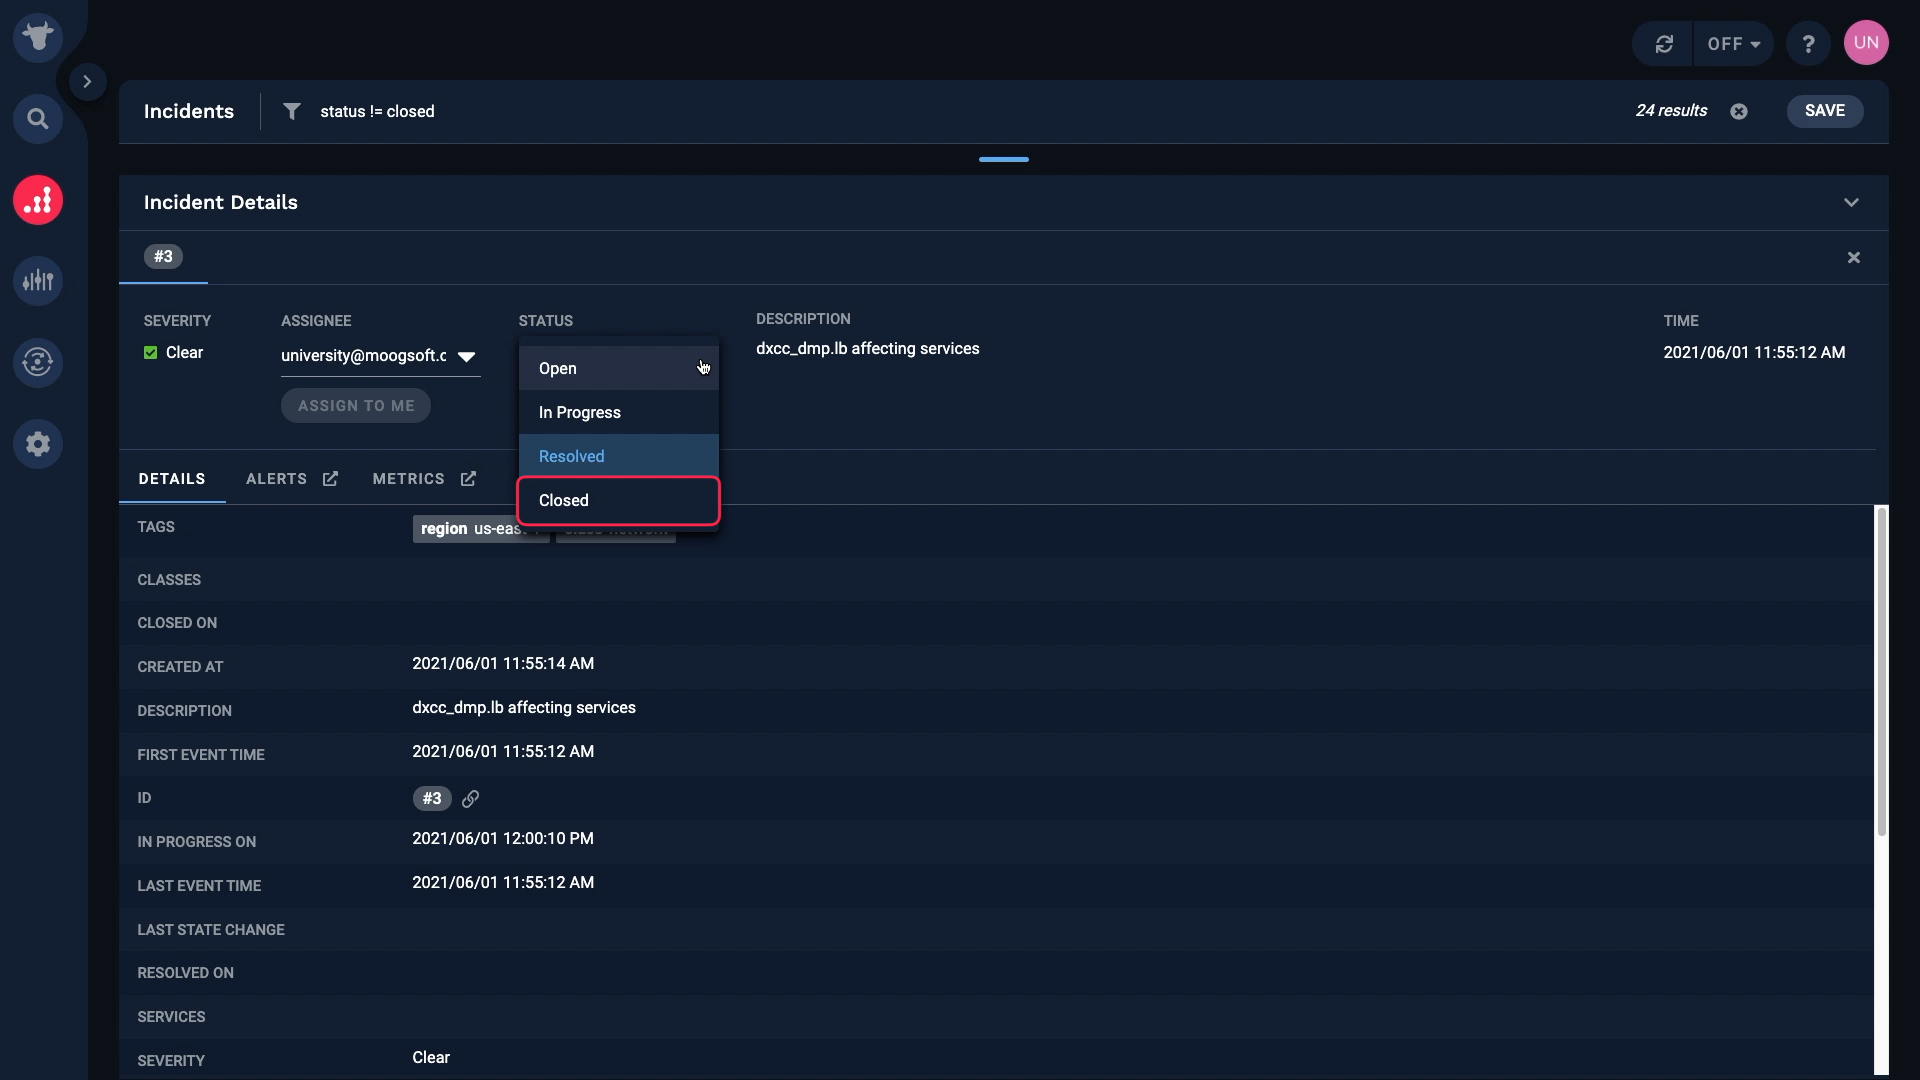The width and height of the screenshot is (1920, 1080).
Task: Open METRICS in new window icon
Action: [x=468, y=479]
